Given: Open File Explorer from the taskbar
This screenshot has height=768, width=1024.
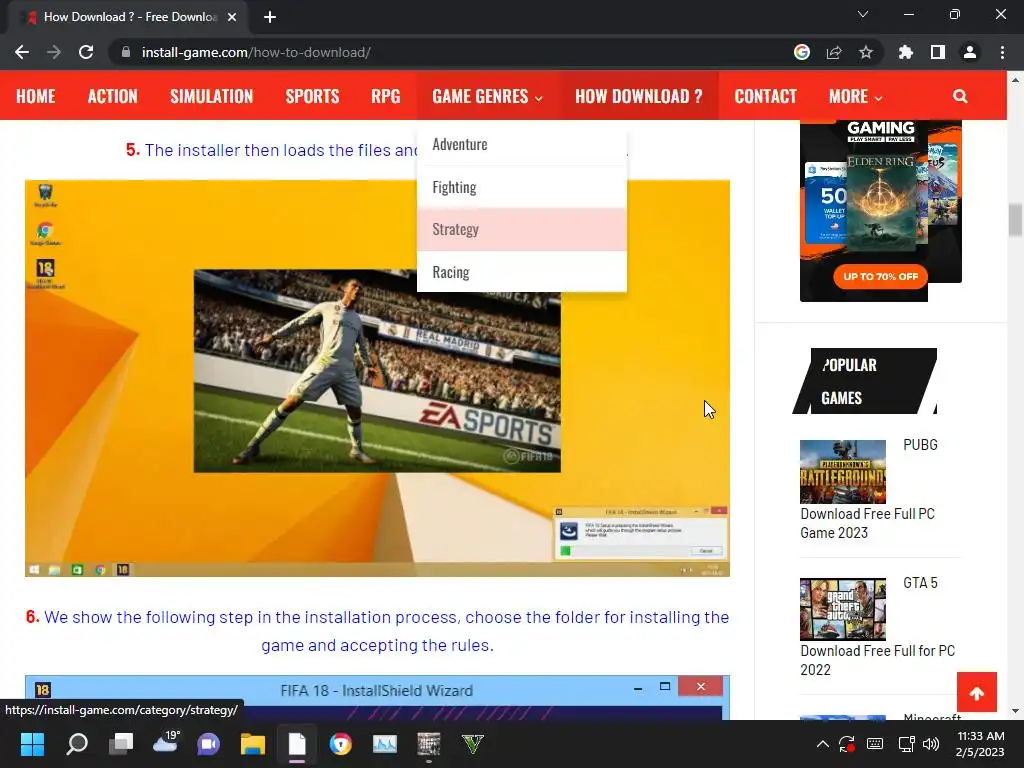Looking at the screenshot, I should [x=253, y=744].
